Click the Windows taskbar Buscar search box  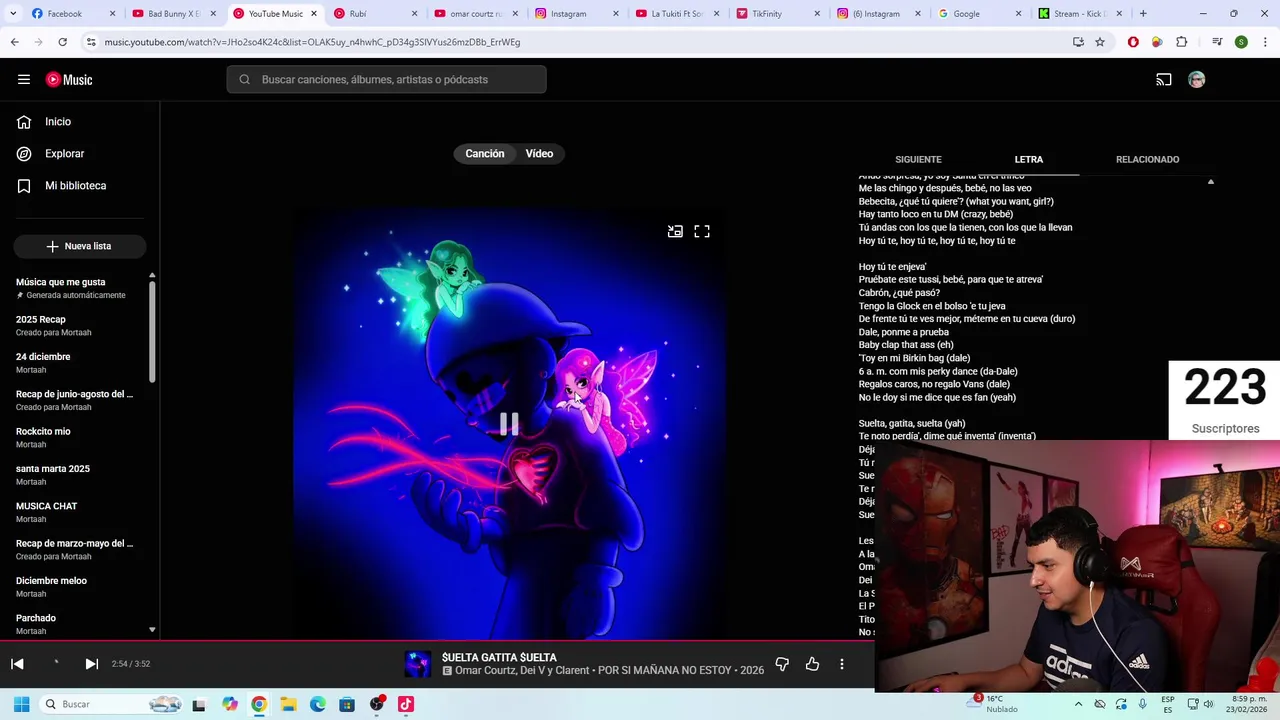click(x=112, y=705)
